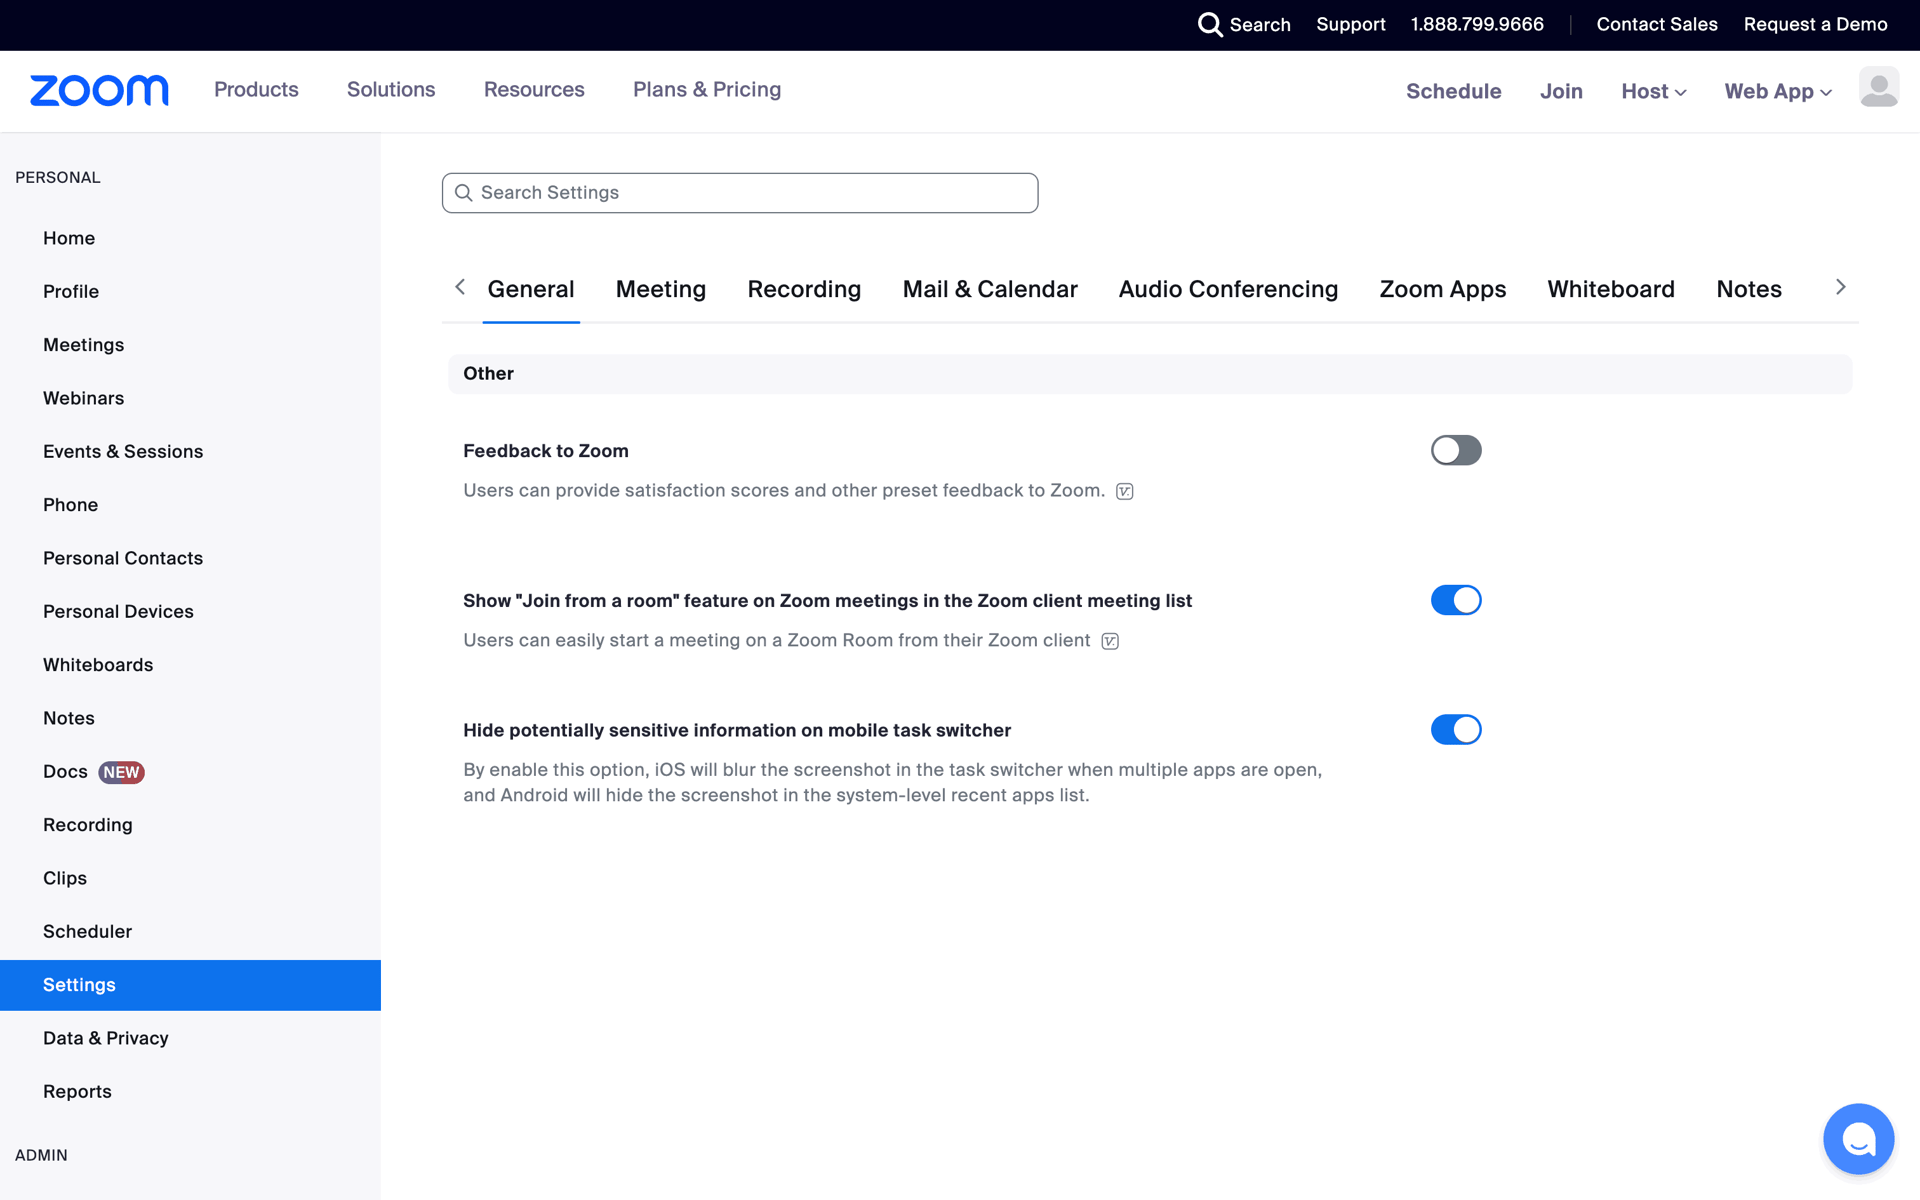Viewport: 1920px width, 1200px height.
Task: Open the Whiteboard tab
Action: [1611, 289]
